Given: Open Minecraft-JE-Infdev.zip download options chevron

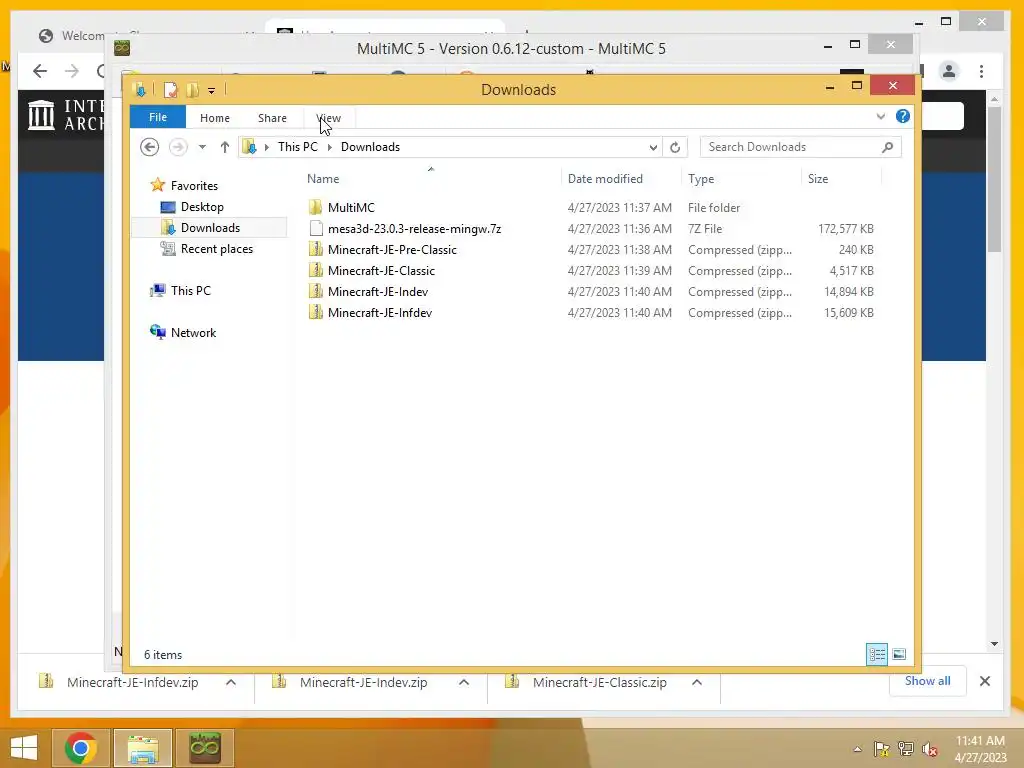Looking at the screenshot, I should [x=231, y=682].
